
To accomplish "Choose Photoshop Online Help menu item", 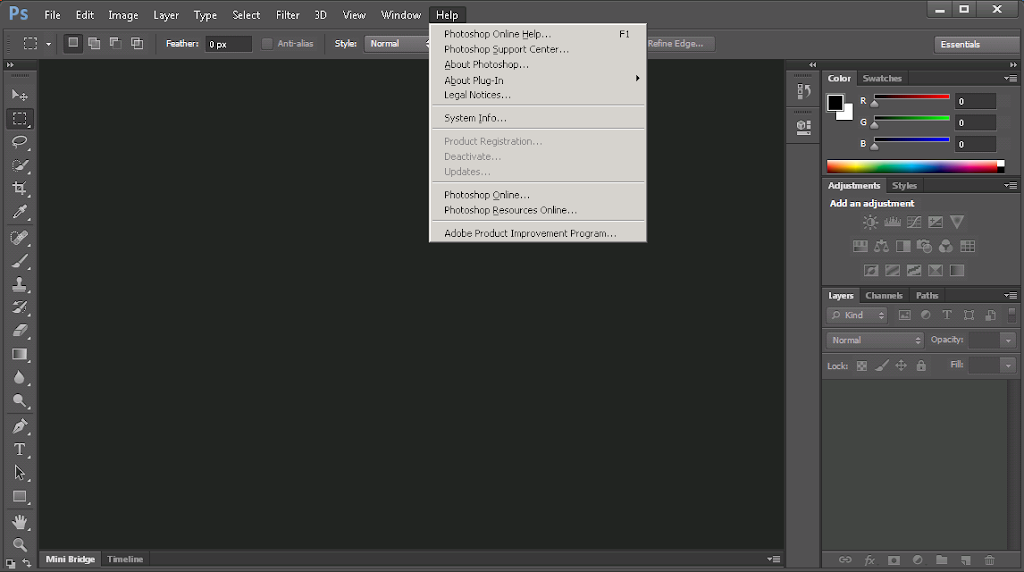I will pos(538,34).
